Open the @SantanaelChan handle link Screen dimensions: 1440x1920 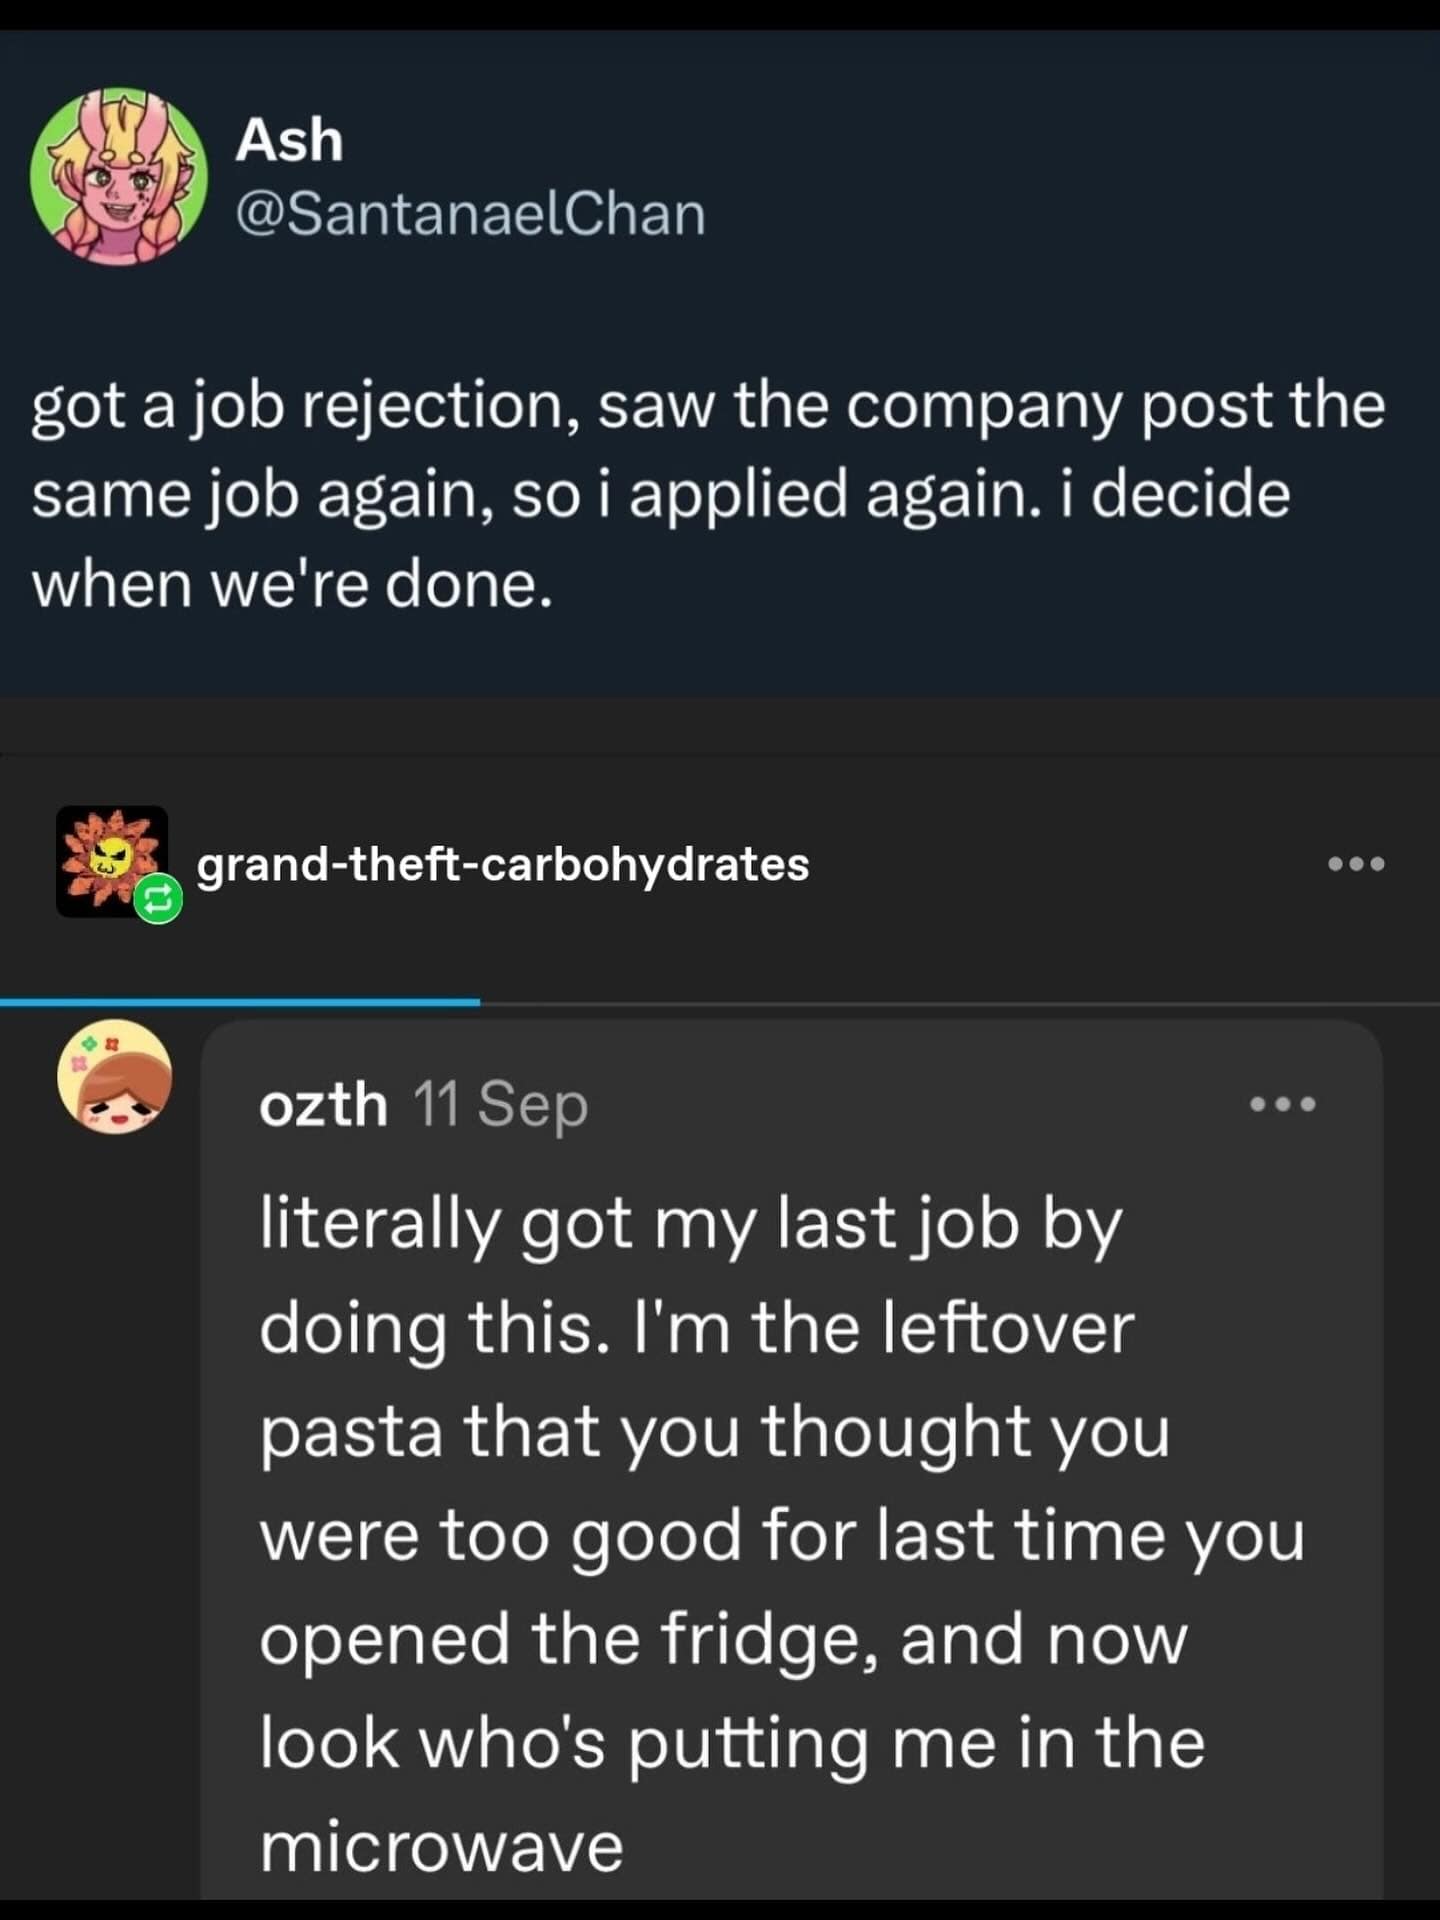[x=470, y=214]
